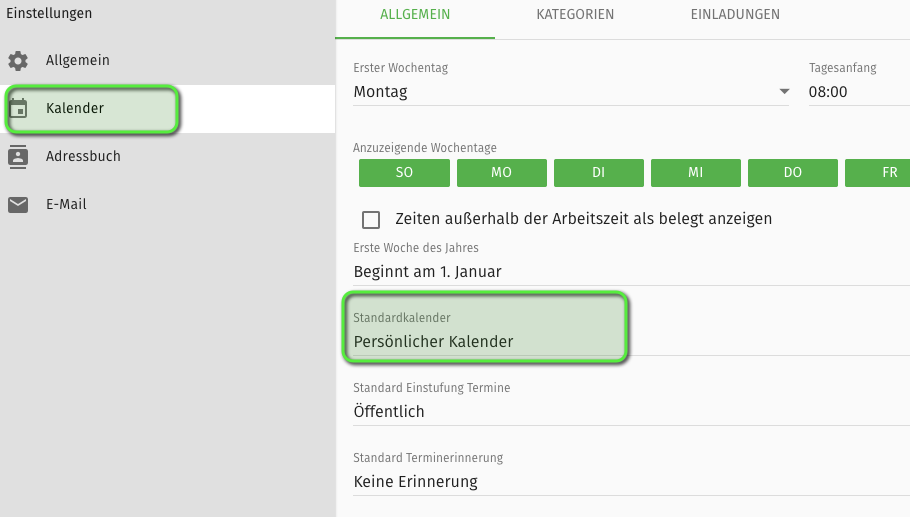Viewport: 910px width, 517px height.
Task: Switch to the Einladungen tab
Action: [735, 15]
